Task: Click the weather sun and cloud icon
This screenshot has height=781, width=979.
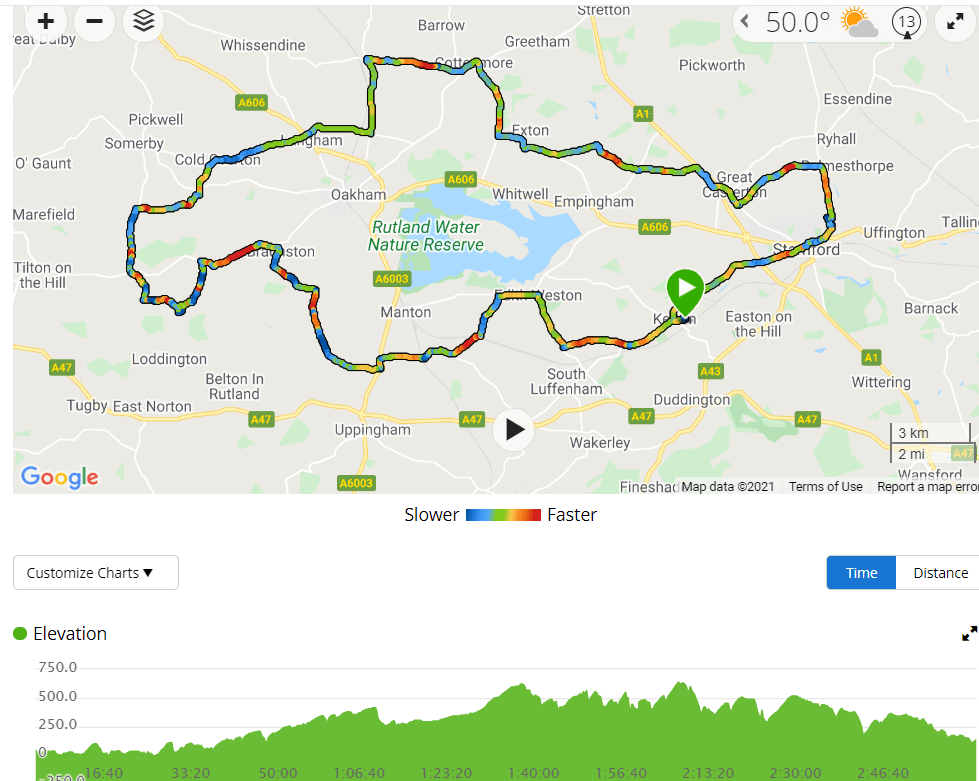Action: pos(859,22)
